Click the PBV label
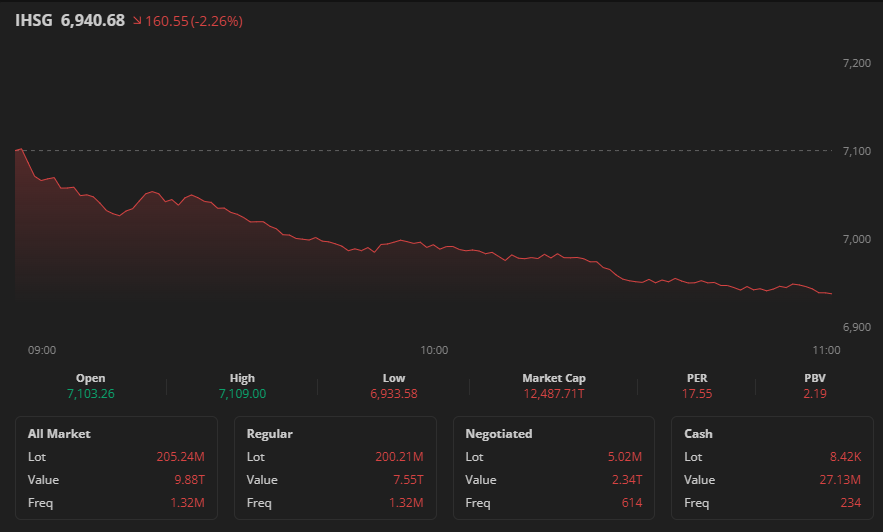 (815, 378)
